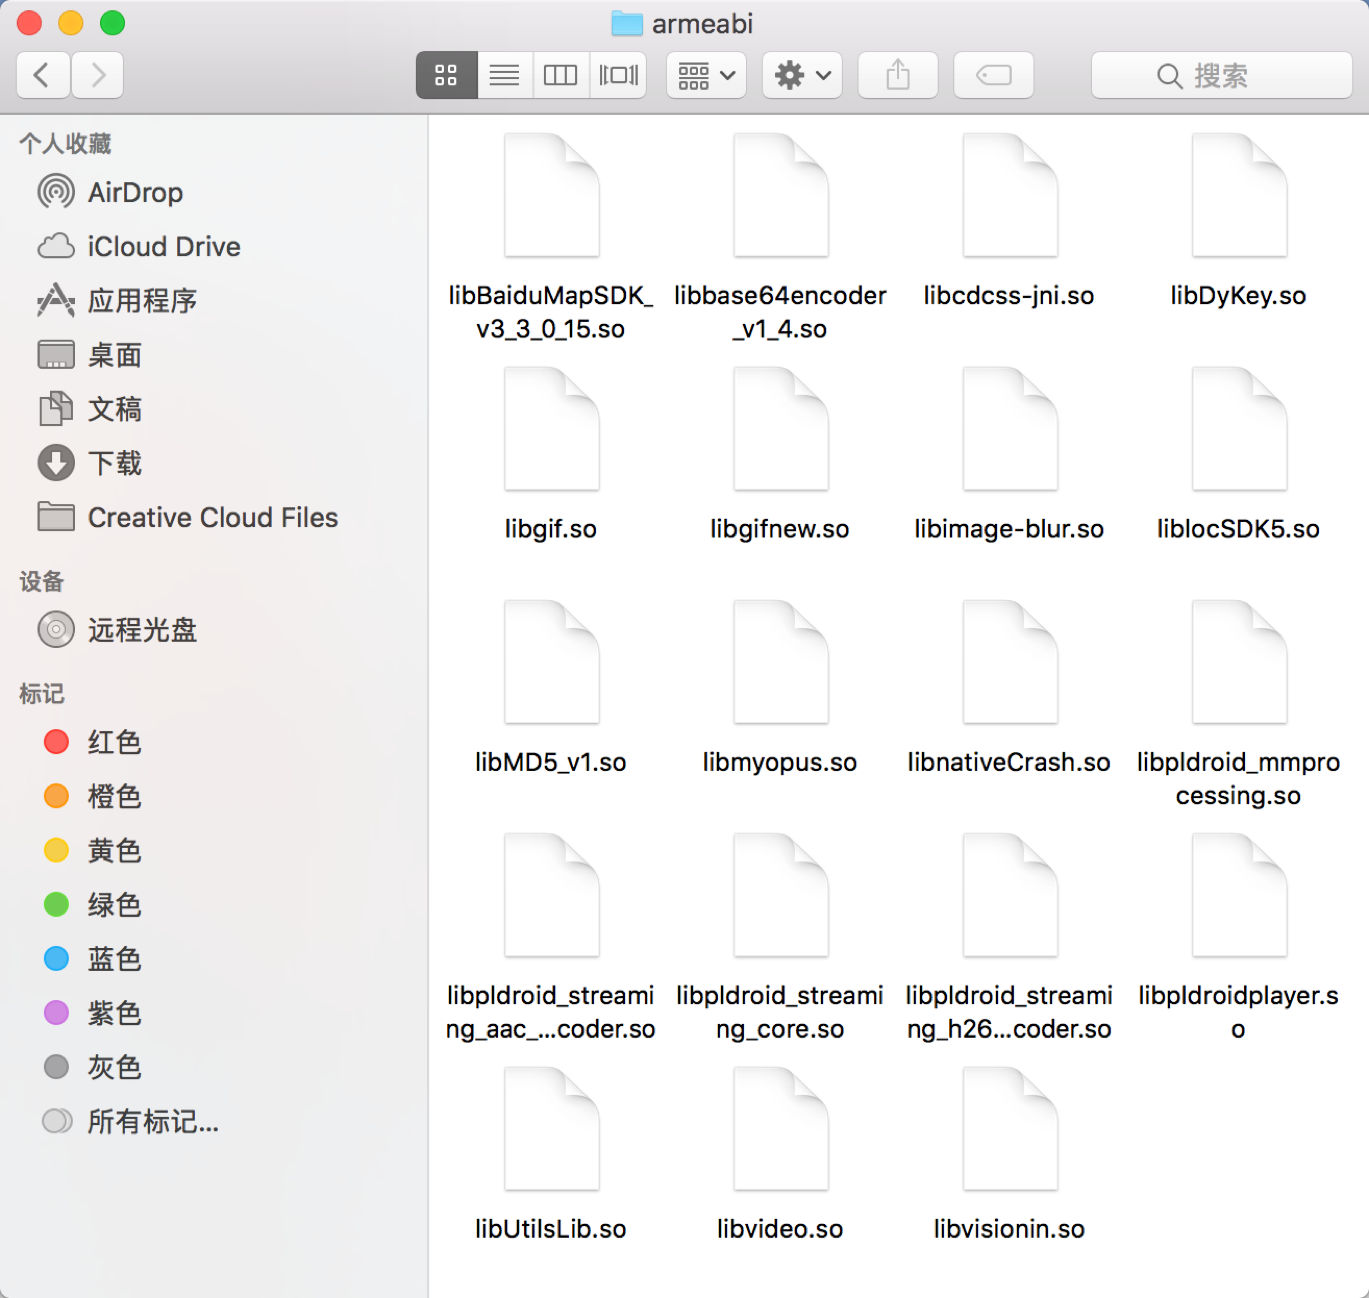
Task: Click the libgif.so filename label
Action: [x=551, y=529]
